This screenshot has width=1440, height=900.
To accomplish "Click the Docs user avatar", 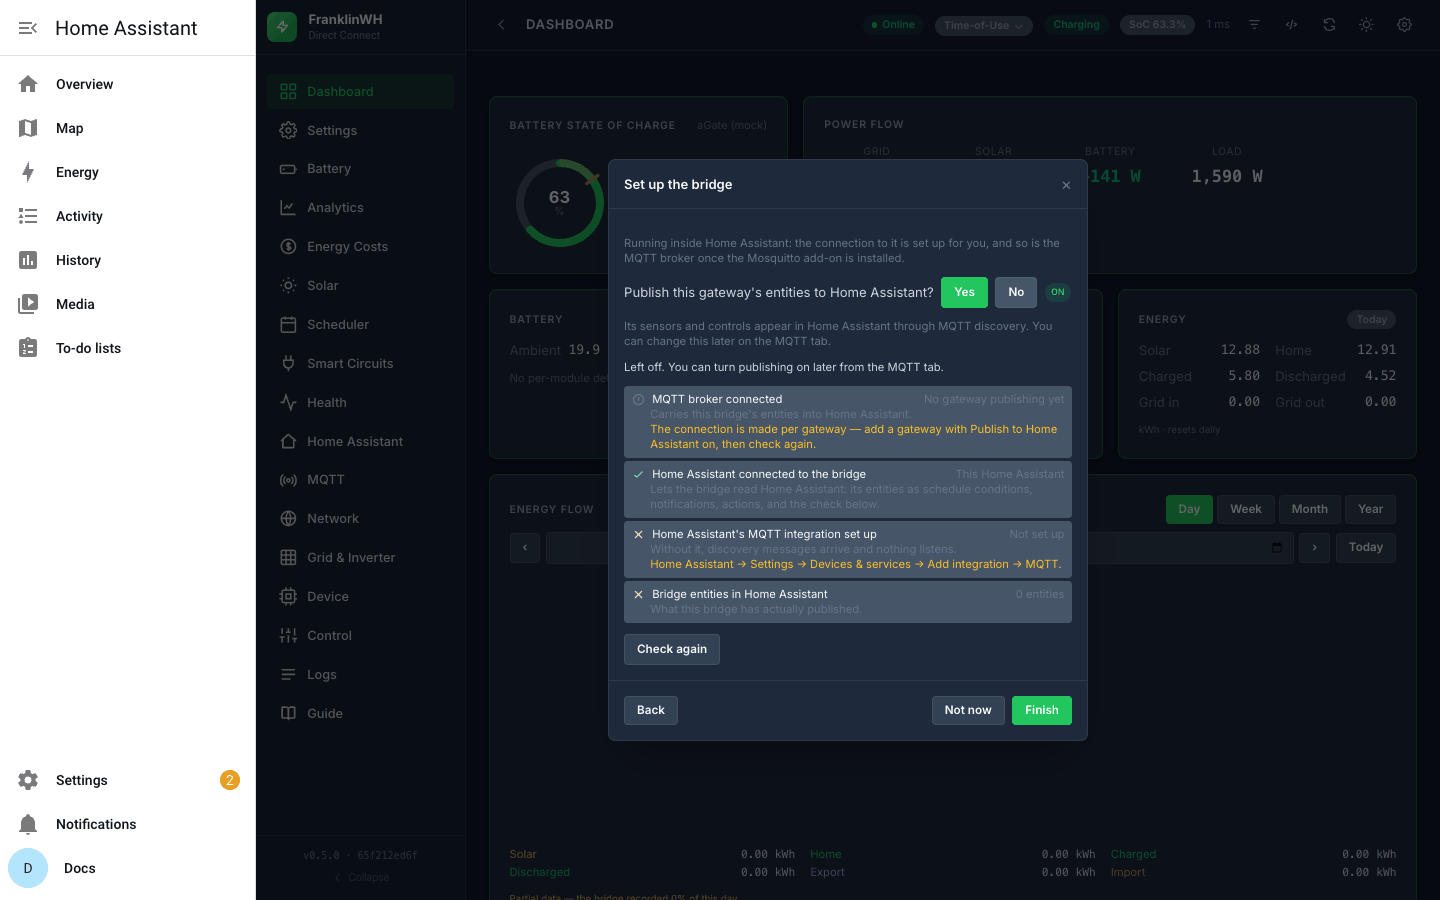I will tap(28, 868).
